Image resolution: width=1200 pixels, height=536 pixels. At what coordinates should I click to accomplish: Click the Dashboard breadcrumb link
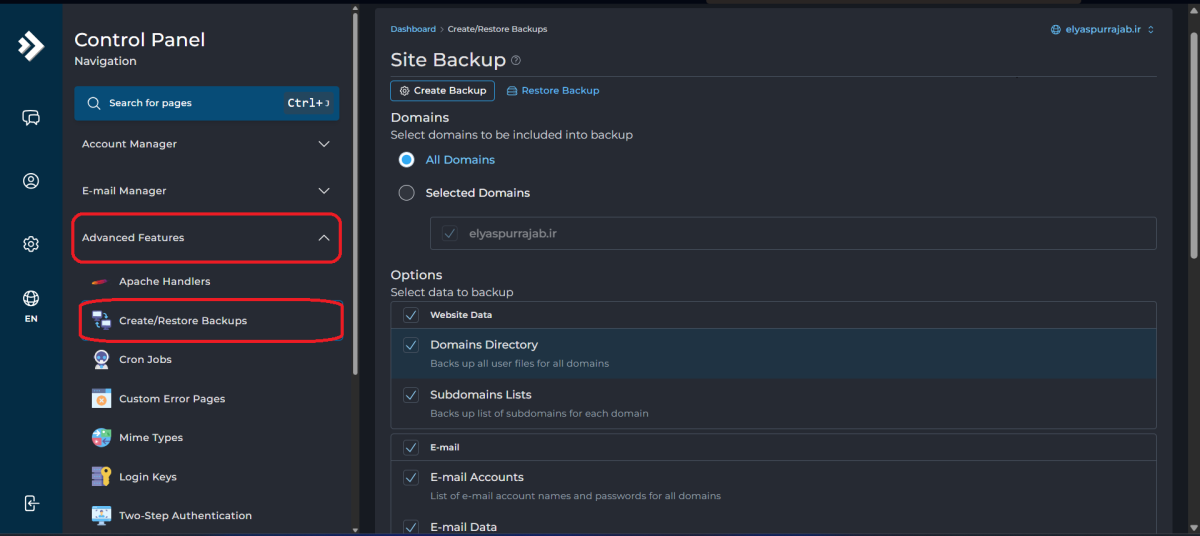tap(412, 29)
